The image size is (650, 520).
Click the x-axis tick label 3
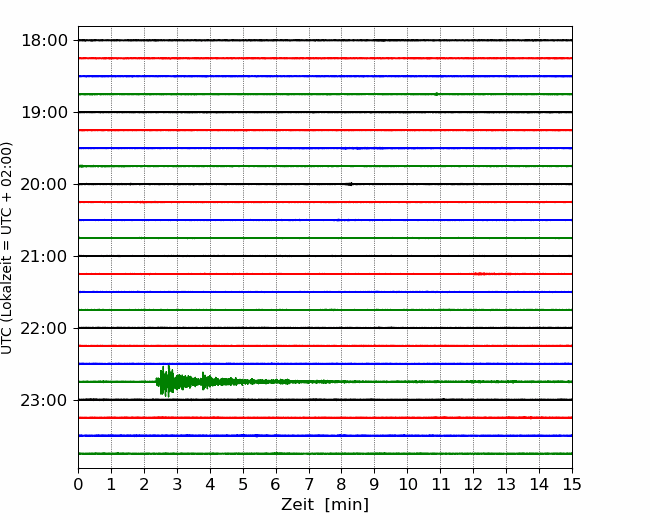click(177, 484)
